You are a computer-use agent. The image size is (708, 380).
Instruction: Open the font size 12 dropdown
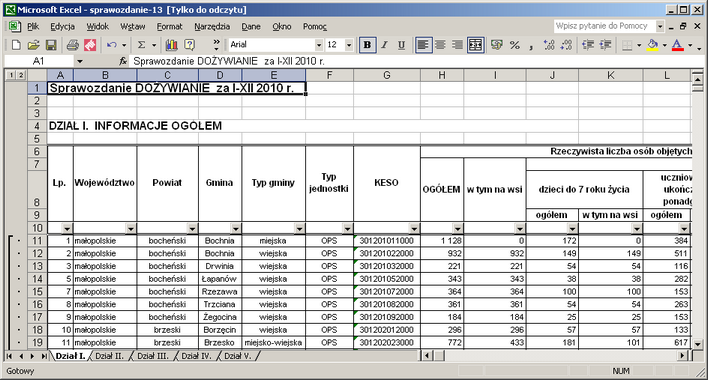[x=349, y=45]
